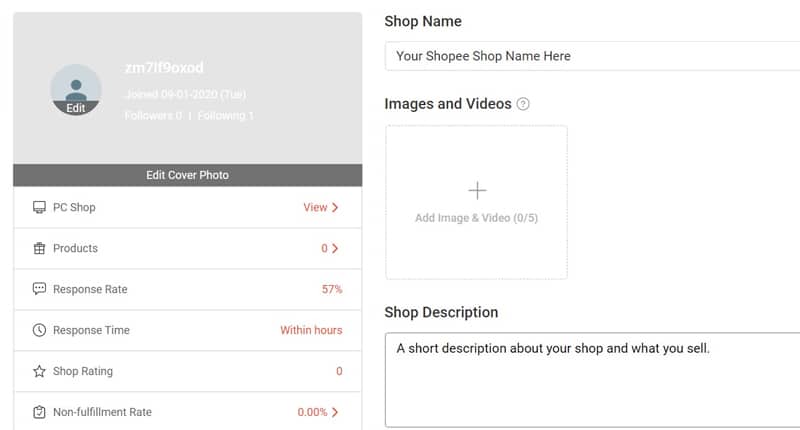Click the Response Rate chat bubble icon
The height and width of the screenshot is (430, 800).
click(x=39, y=290)
